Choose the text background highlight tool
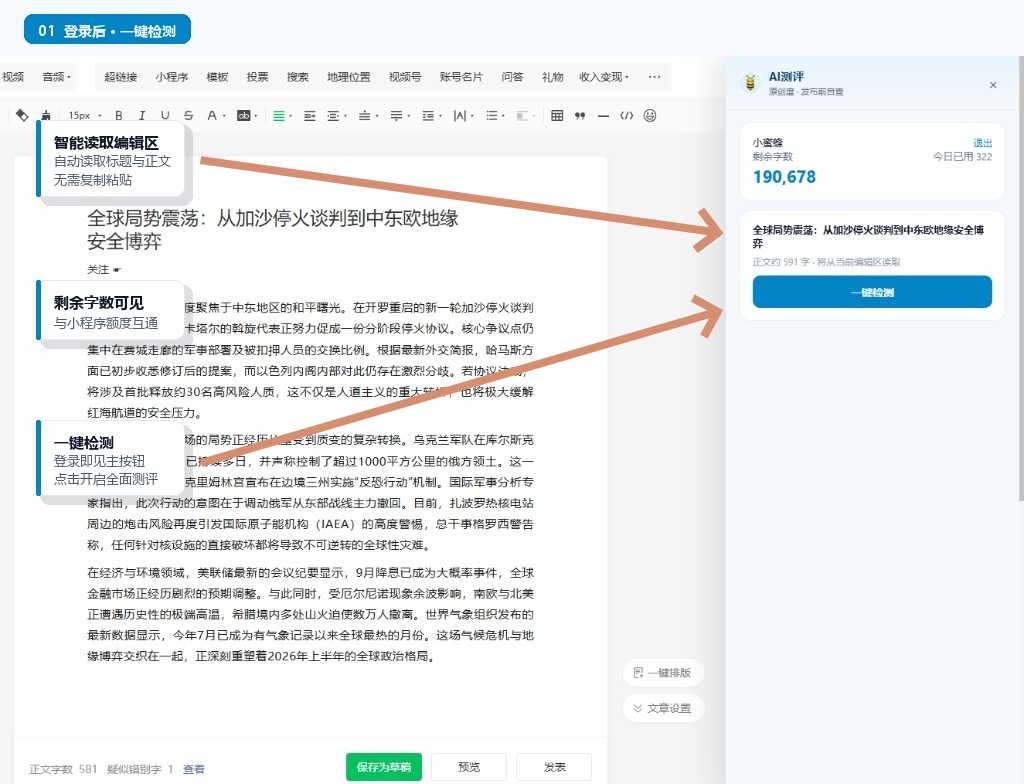Image resolution: width=1024 pixels, height=784 pixels. [244, 116]
